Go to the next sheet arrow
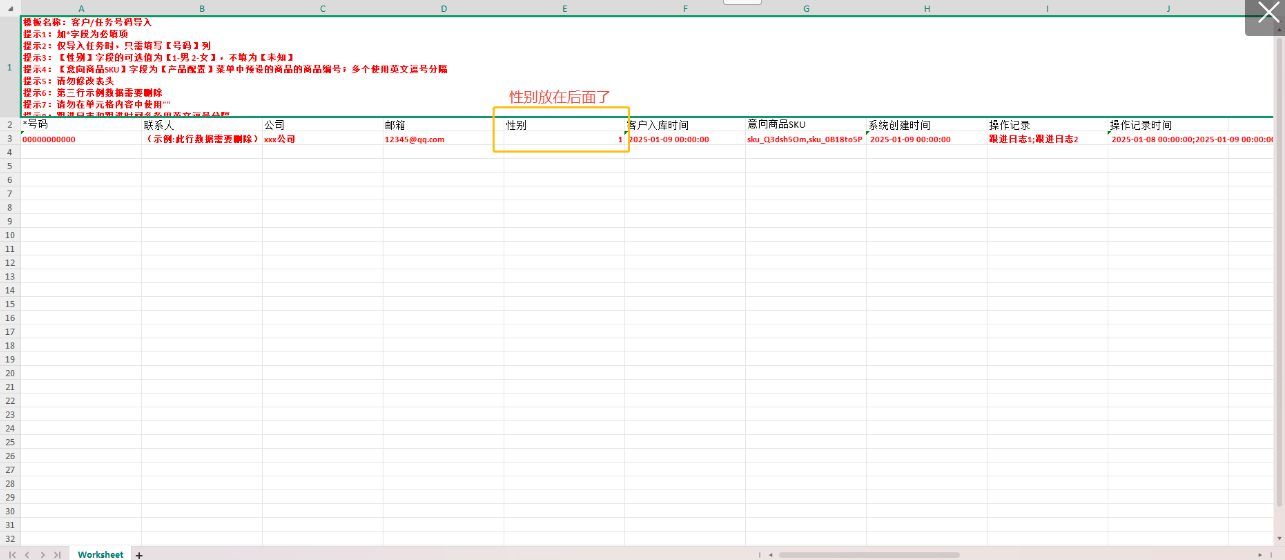This screenshot has height=560, width=1285. pyautogui.click(x=42, y=554)
